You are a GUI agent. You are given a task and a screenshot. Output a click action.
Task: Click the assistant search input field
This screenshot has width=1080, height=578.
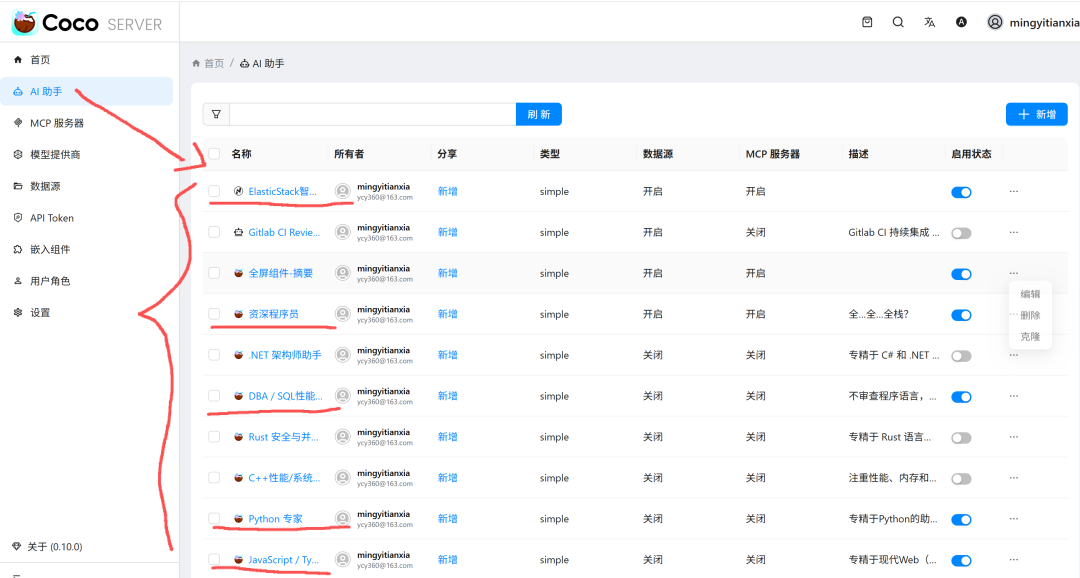tap(372, 114)
